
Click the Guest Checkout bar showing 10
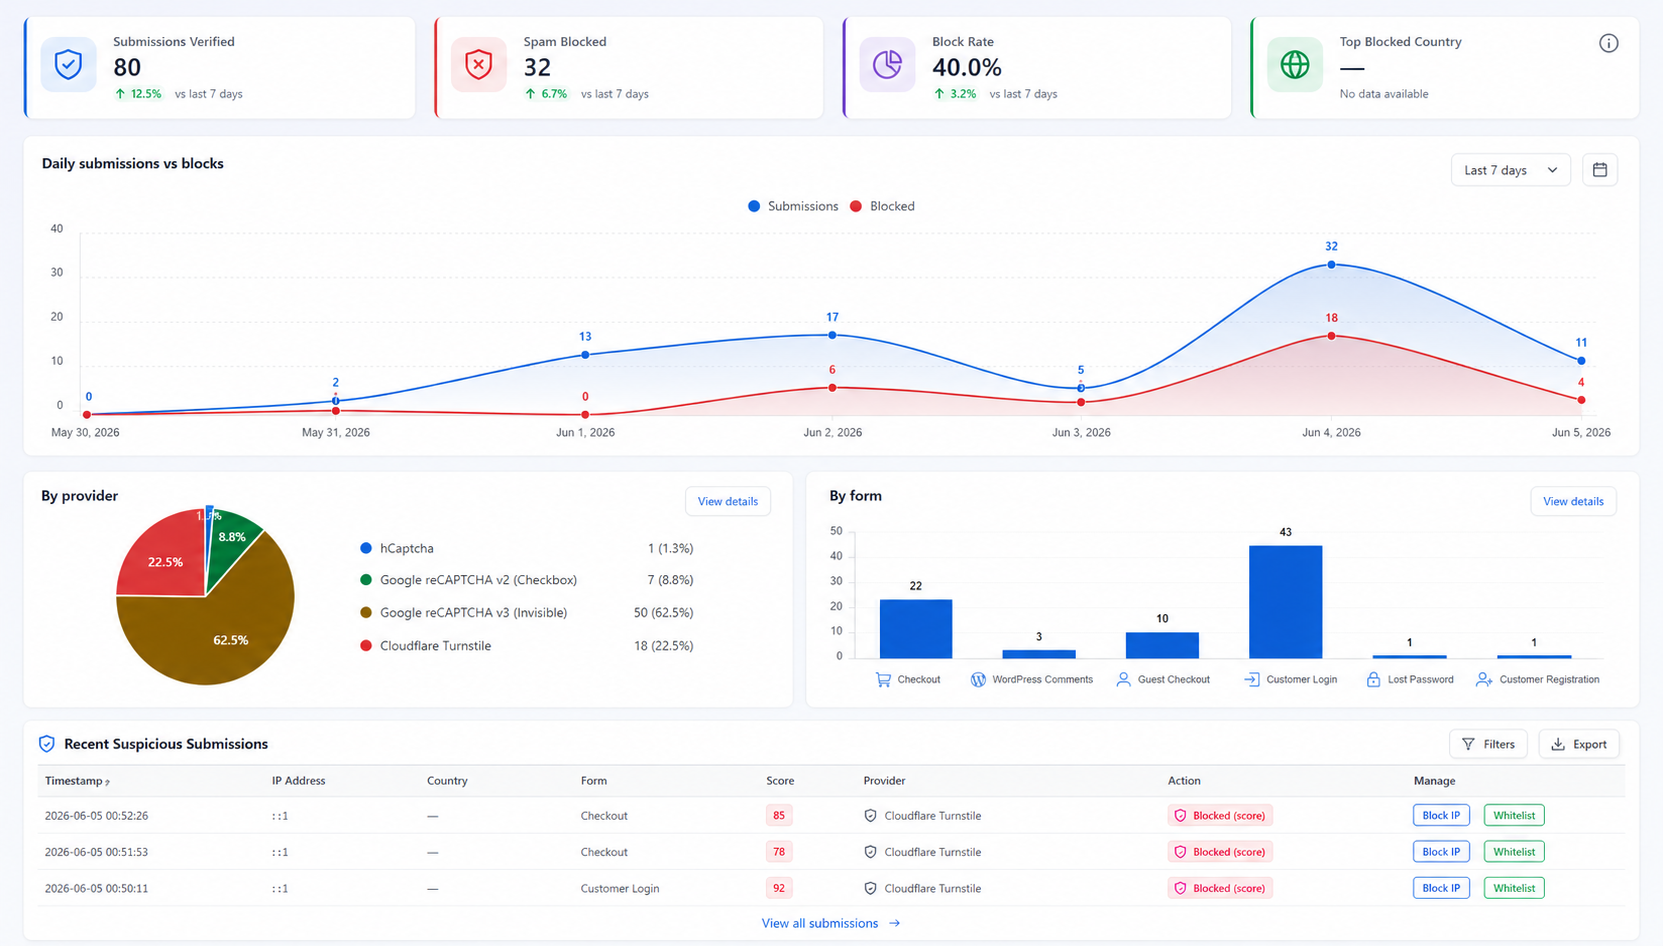pyautogui.click(x=1162, y=645)
